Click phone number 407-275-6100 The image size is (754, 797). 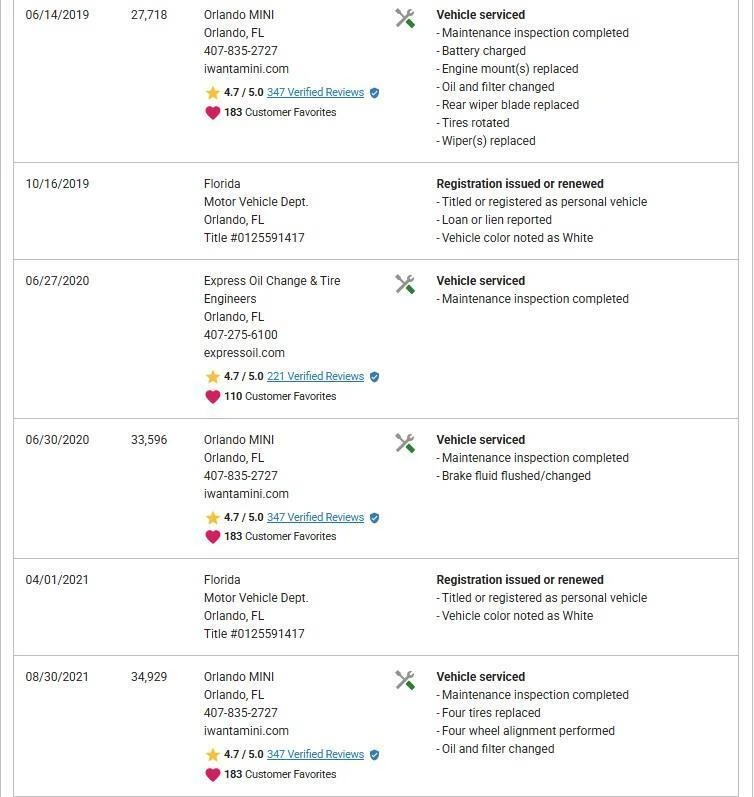pyautogui.click(x=241, y=335)
